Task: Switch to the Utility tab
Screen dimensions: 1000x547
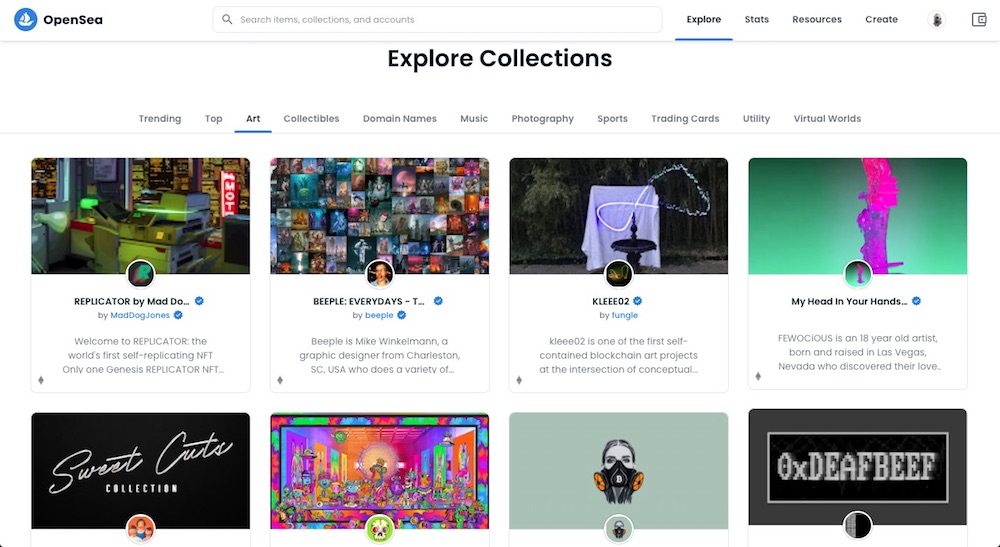Action: tap(756, 119)
